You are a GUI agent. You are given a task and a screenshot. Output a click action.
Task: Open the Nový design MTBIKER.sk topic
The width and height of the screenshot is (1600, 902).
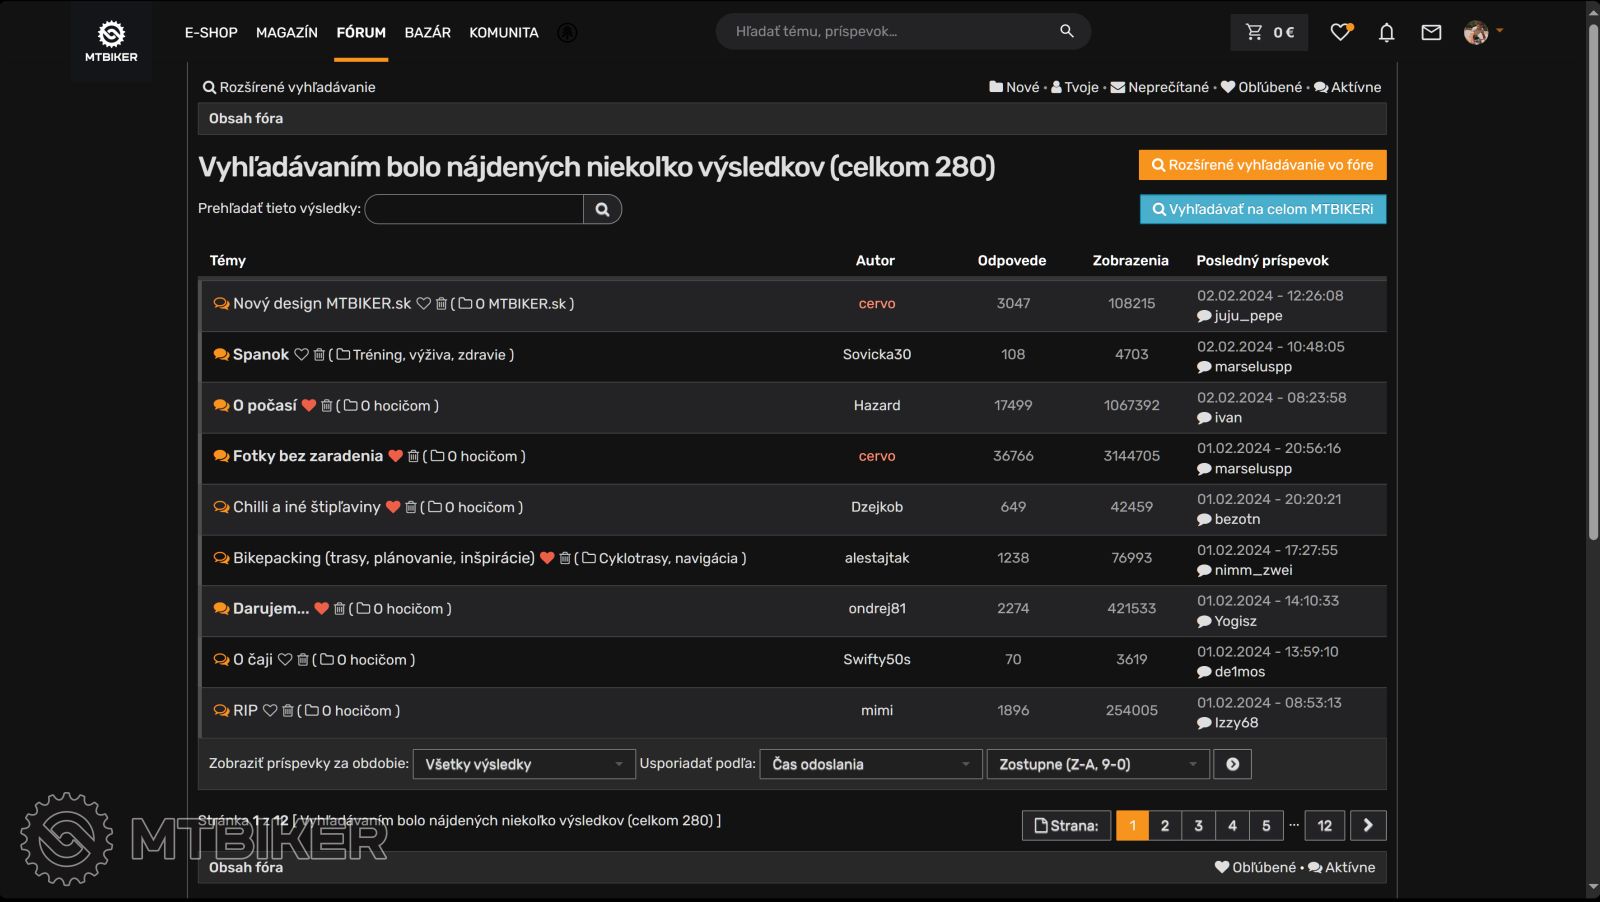[321, 304]
